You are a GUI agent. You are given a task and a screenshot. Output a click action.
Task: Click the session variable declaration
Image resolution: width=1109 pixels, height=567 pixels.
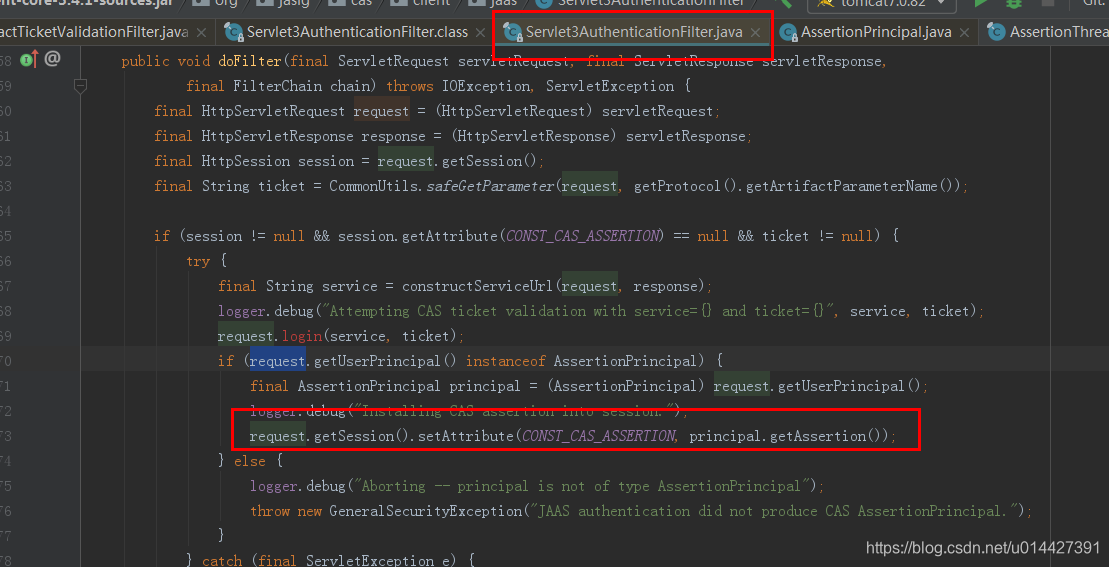click(x=326, y=161)
